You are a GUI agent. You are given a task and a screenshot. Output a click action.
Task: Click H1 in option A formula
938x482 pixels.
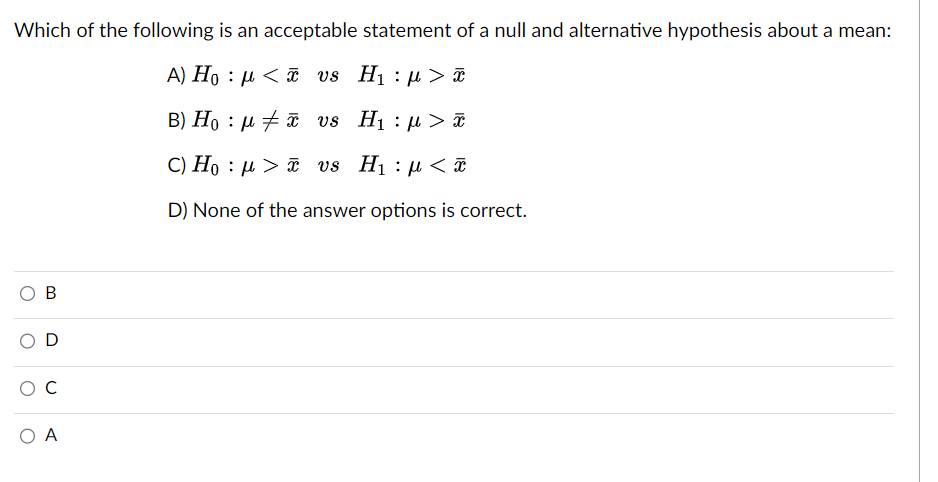pos(373,76)
